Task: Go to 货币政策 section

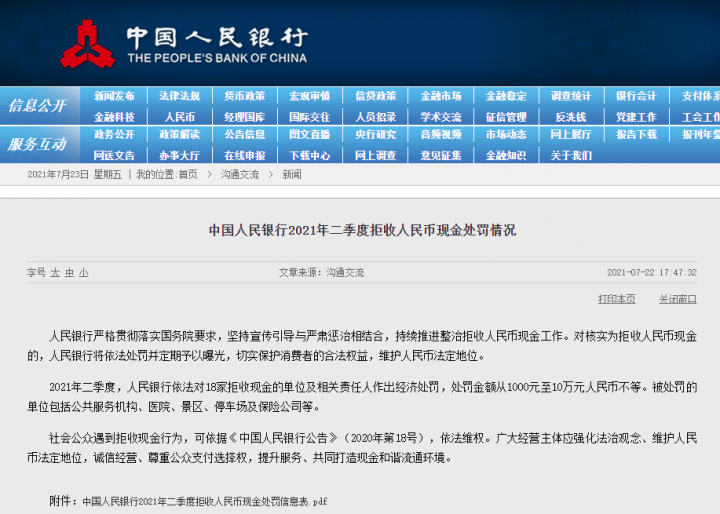Action: tap(245, 96)
